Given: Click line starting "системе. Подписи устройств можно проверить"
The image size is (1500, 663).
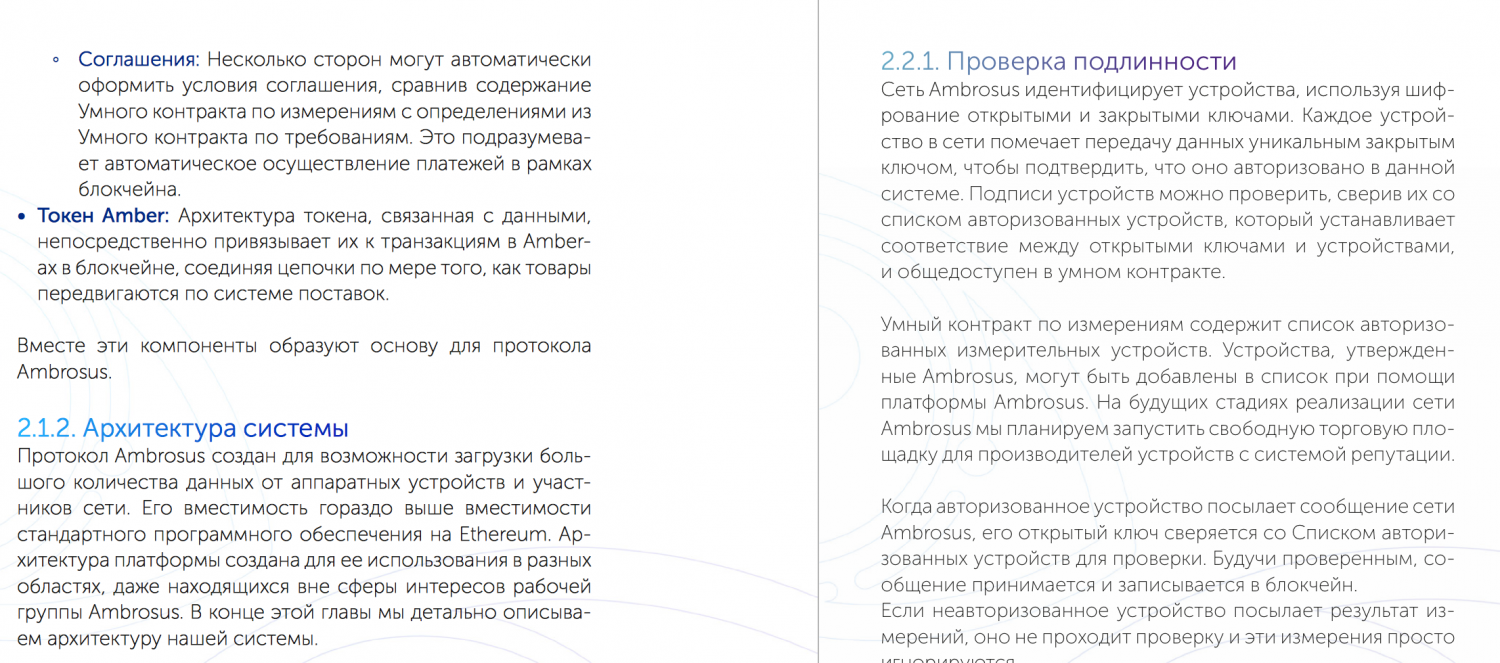Looking at the screenshot, I should tap(1168, 194).
